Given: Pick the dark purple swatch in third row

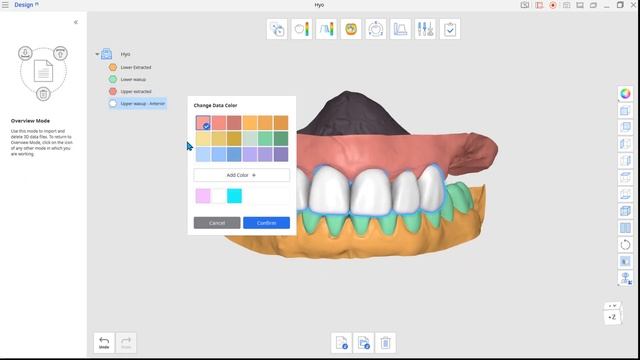Looking at the screenshot, I should click(x=281, y=154).
